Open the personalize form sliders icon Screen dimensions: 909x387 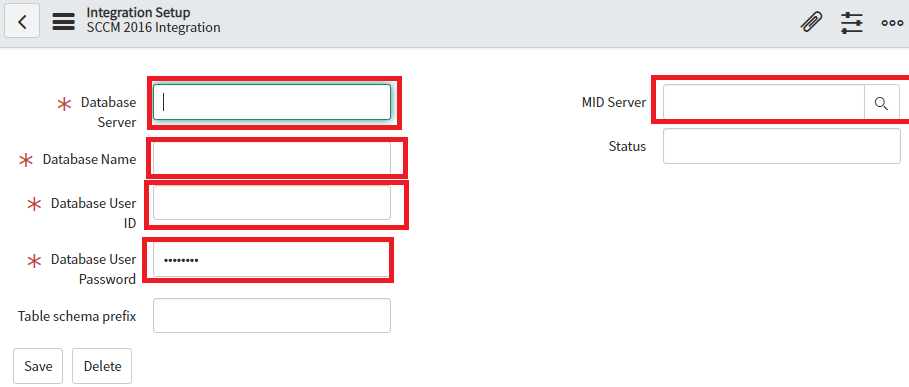(x=852, y=23)
